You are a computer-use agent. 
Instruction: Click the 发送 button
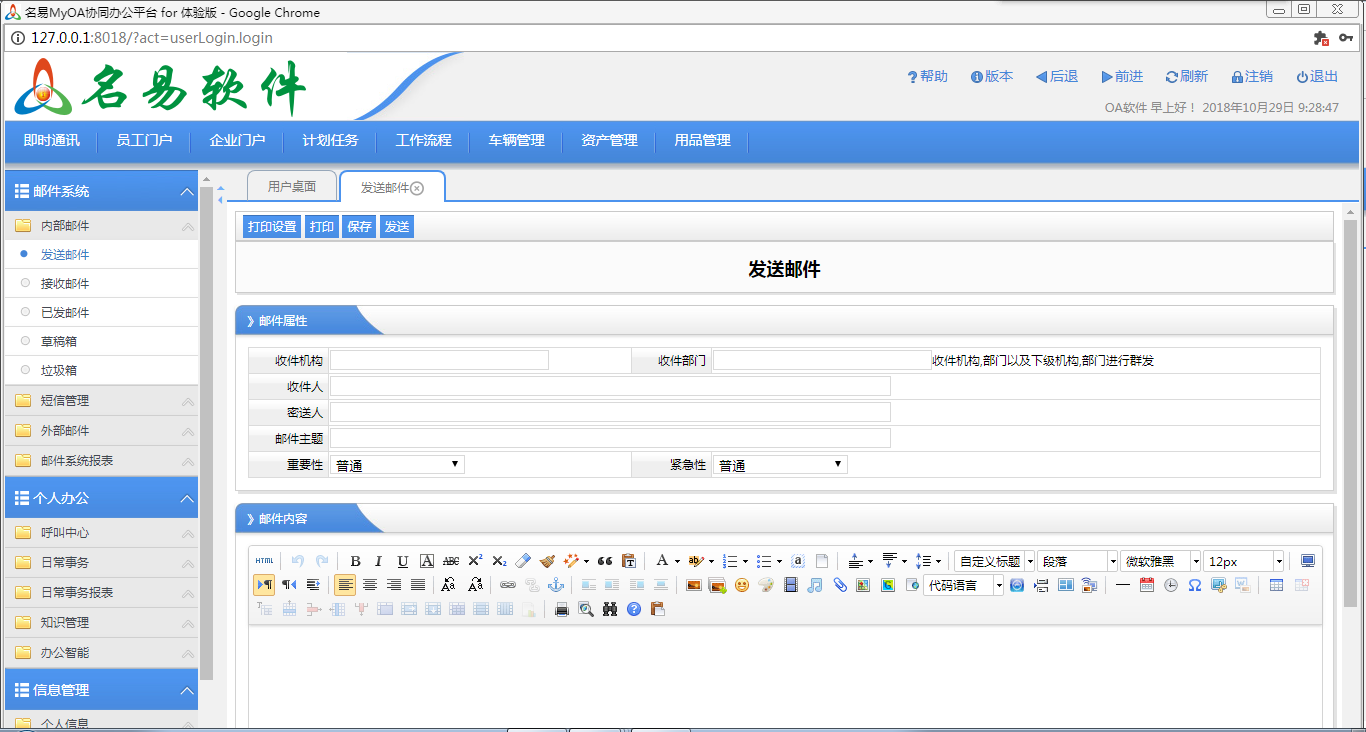[397, 227]
